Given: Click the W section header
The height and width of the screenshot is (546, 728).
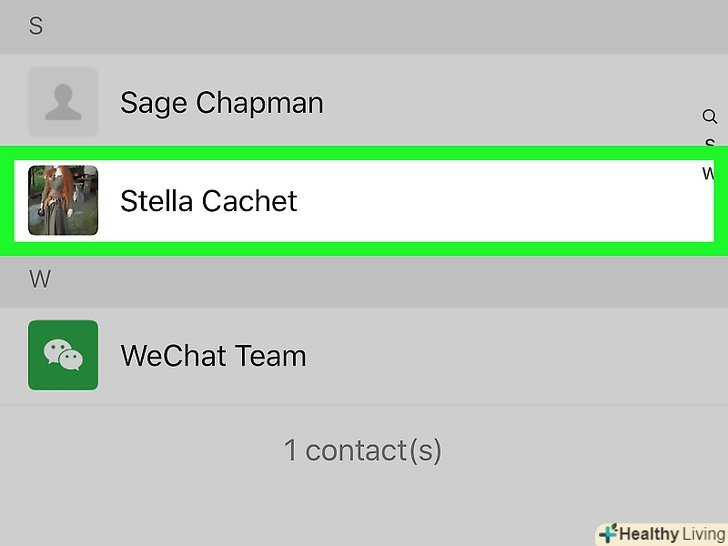Looking at the screenshot, I should [39, 279].
